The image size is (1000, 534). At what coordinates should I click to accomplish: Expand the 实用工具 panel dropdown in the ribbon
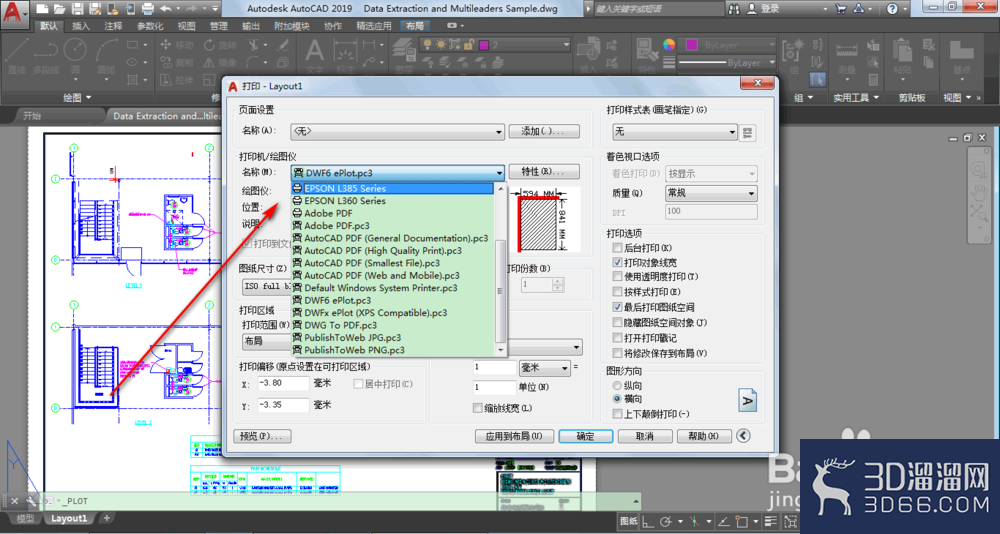point(857,98)
